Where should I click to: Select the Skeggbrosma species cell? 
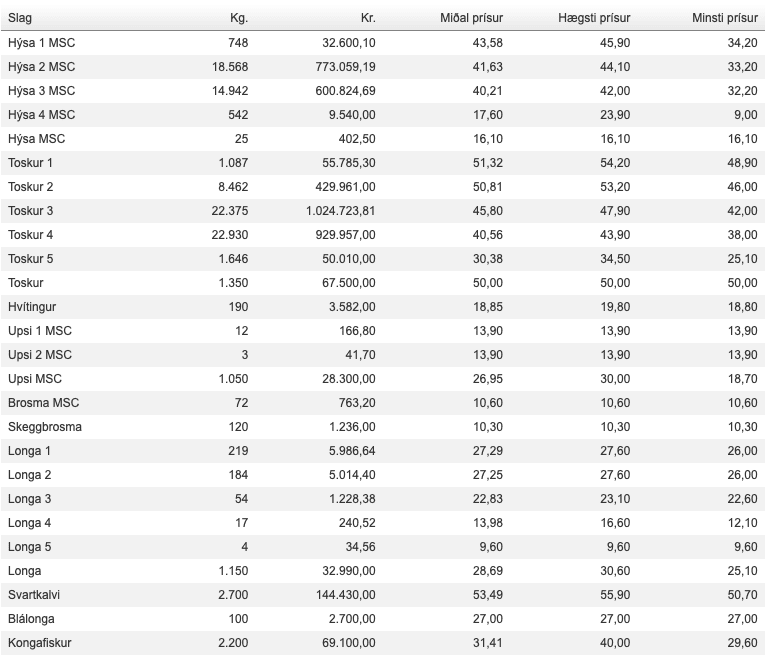tap(45, 426)
